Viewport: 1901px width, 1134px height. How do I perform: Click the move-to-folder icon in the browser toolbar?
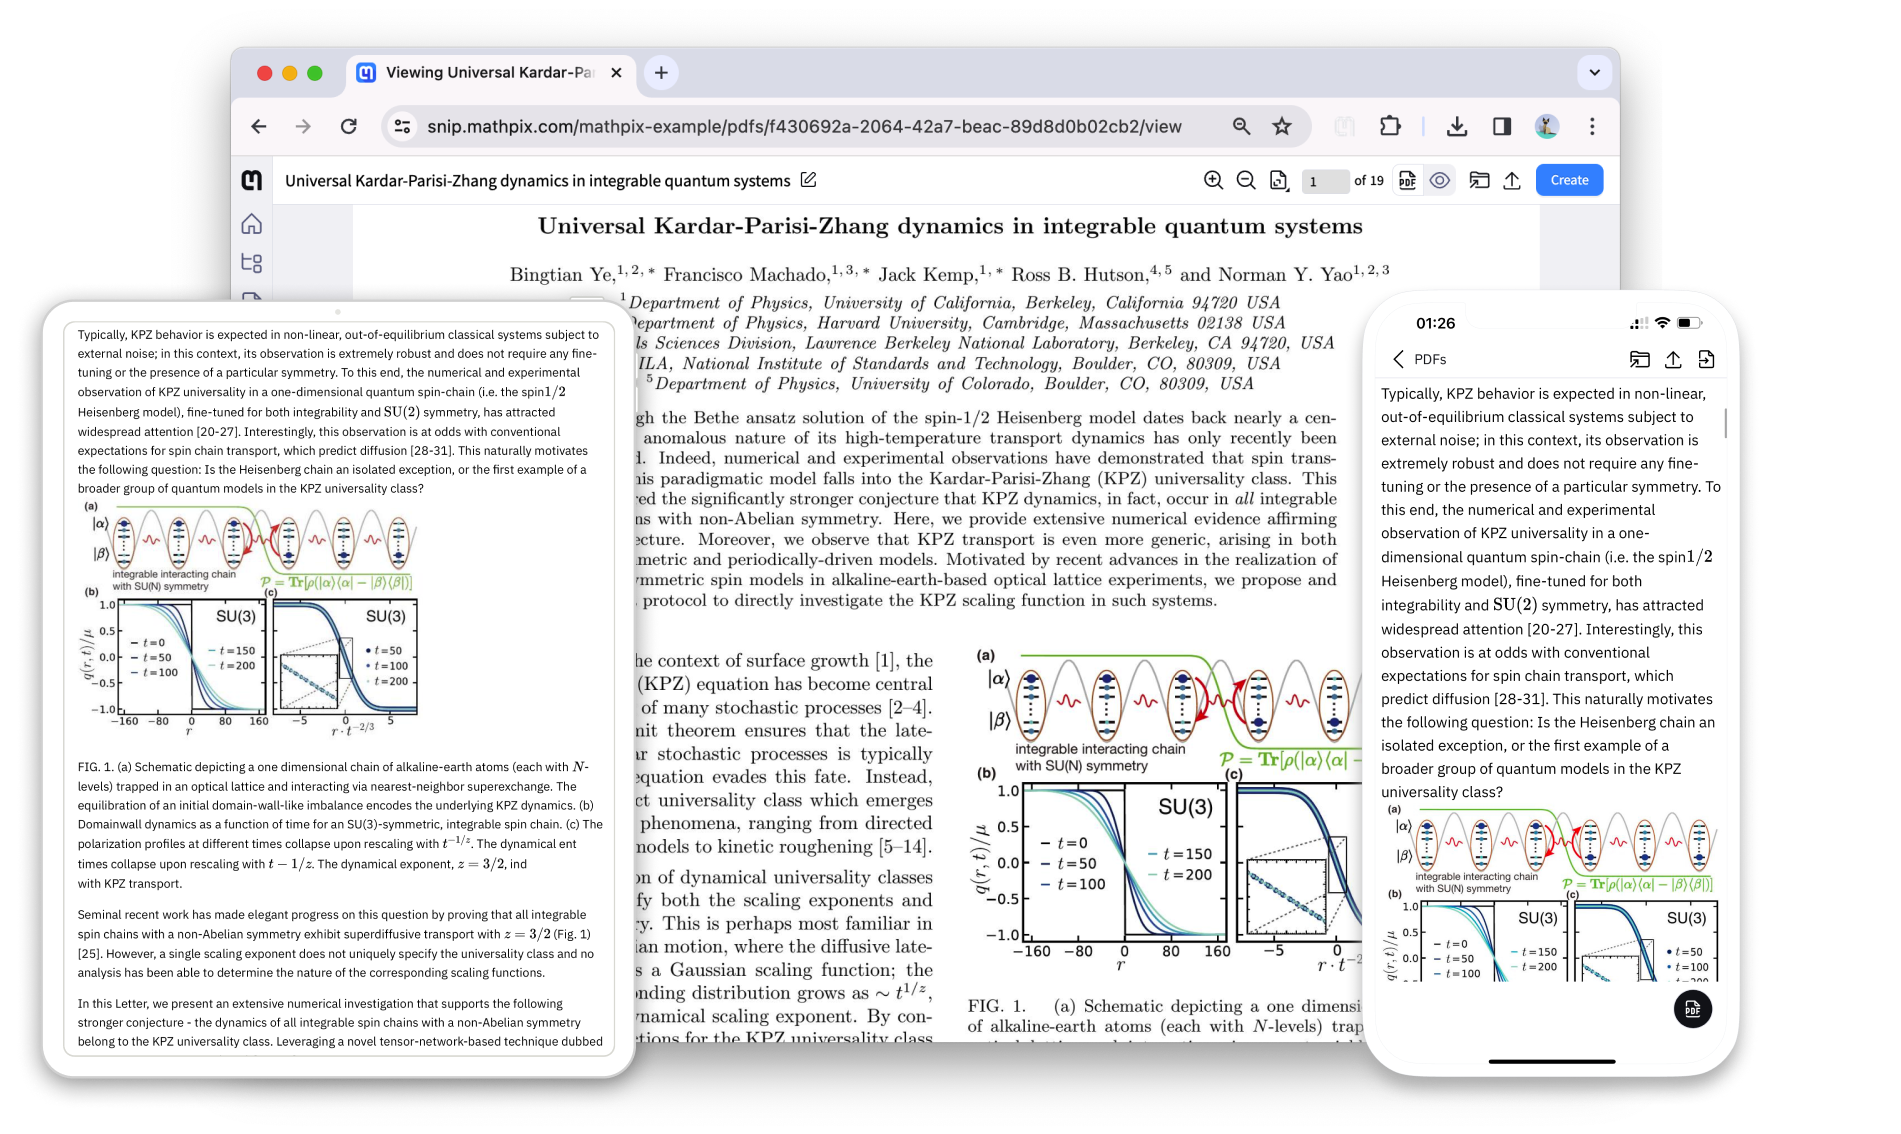coord(1479,180)
